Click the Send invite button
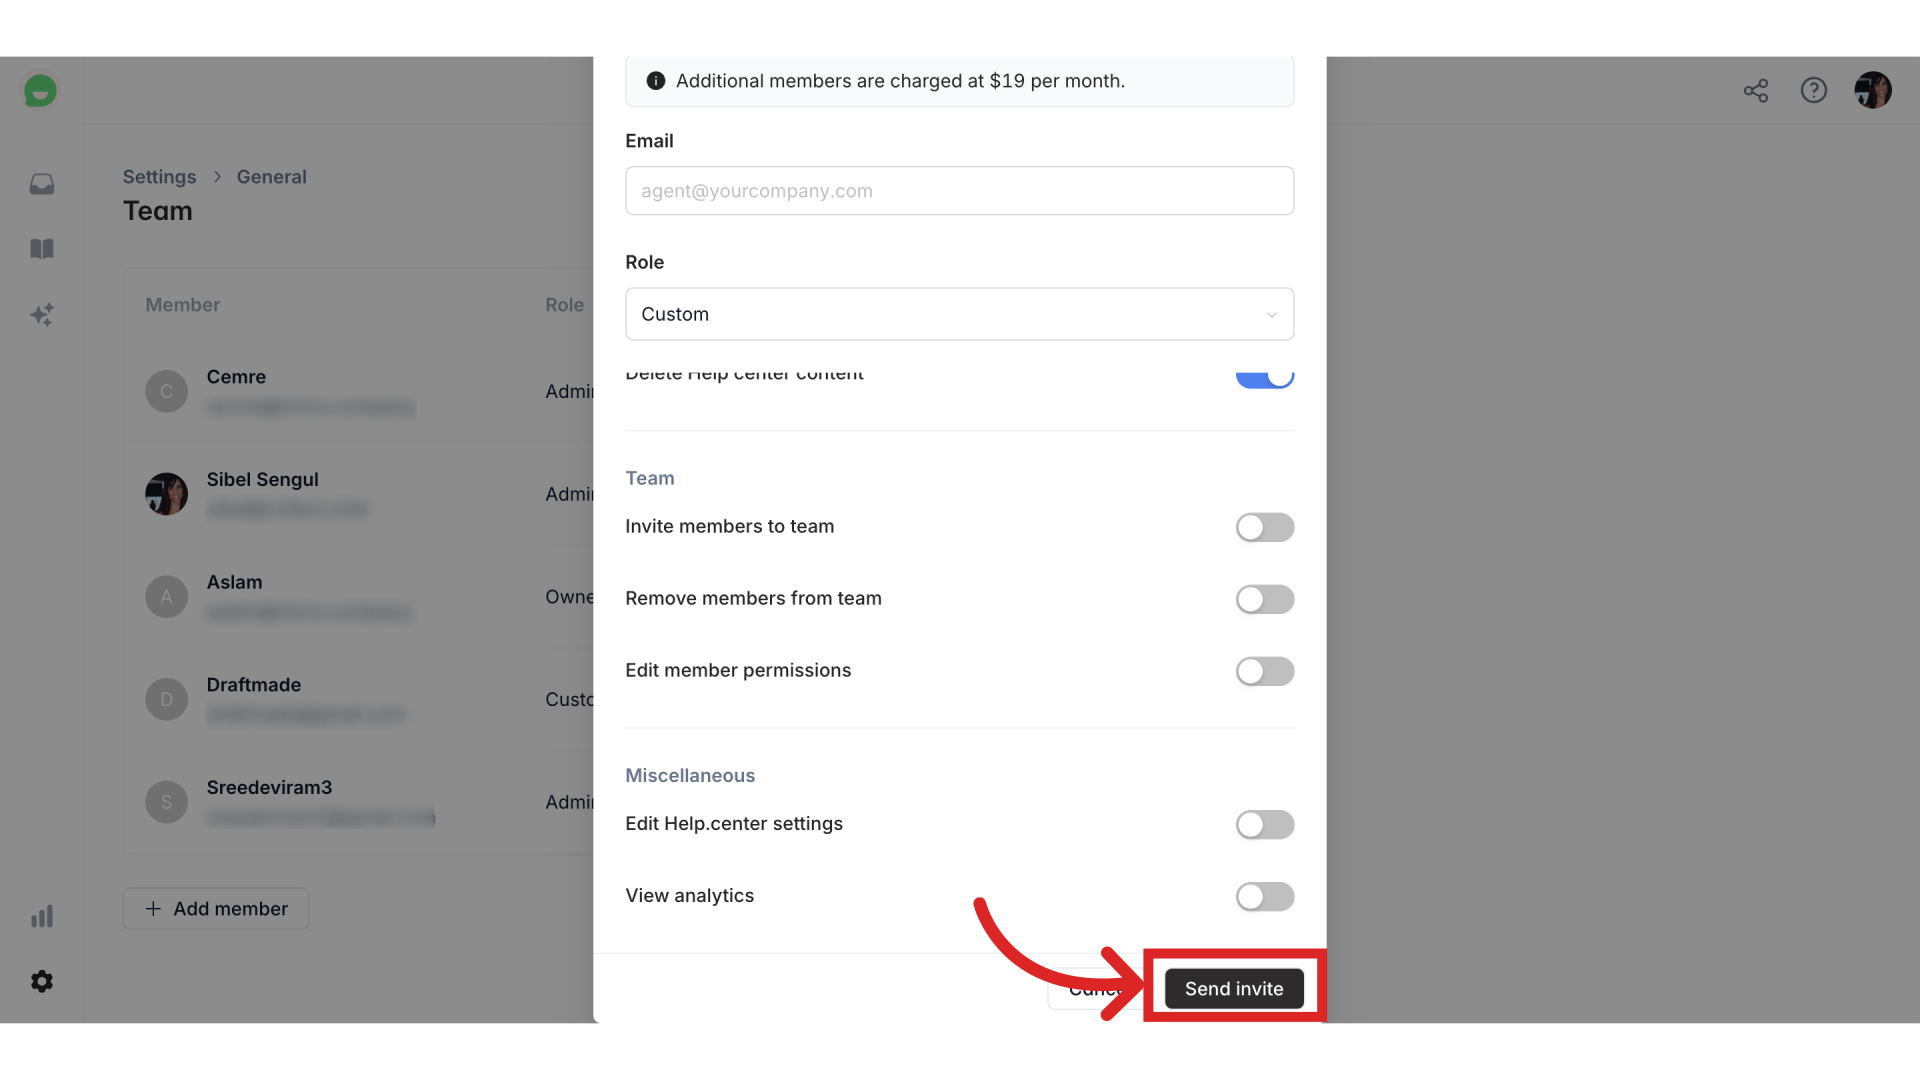1920x1080 pixels. (1234, 986)
